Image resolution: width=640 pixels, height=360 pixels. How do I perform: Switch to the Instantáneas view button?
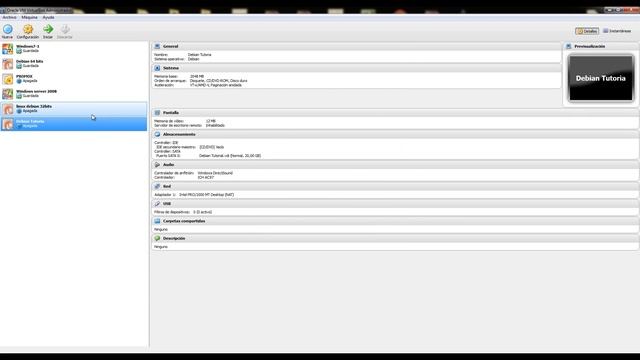pyautogui.click(x=617, y=31)
